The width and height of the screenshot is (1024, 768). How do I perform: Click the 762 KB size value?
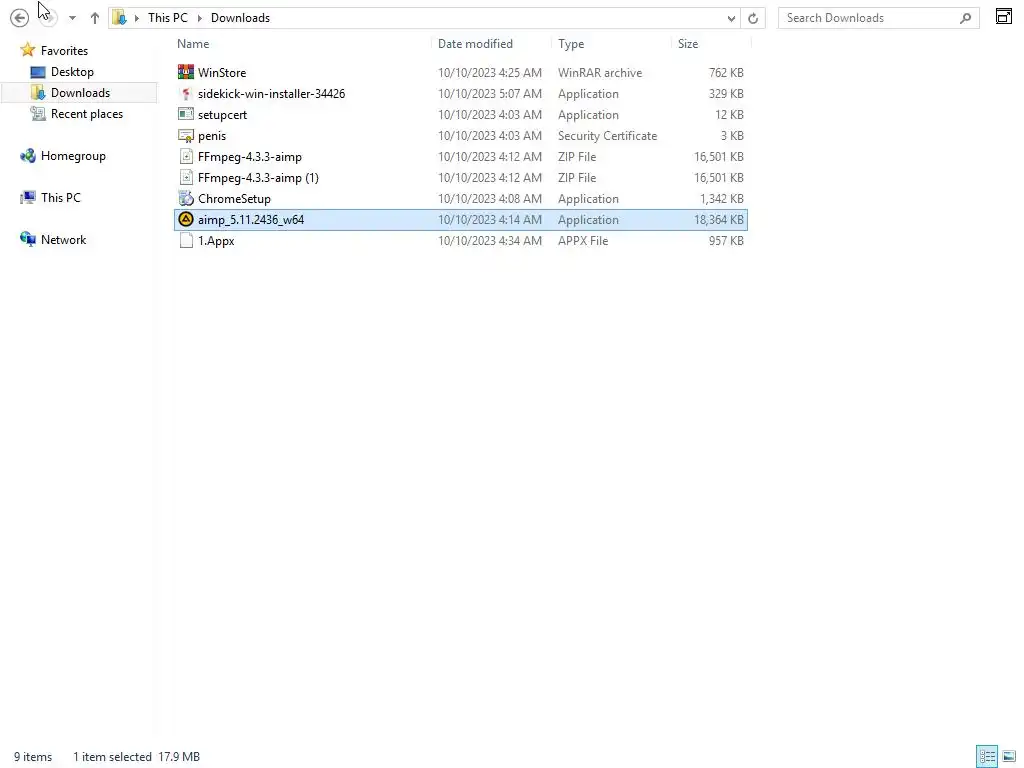click(726, 72)
